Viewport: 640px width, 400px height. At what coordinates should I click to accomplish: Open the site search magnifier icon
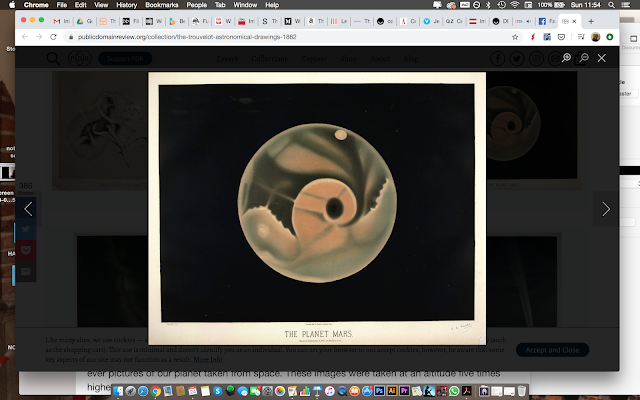[53, 58]
